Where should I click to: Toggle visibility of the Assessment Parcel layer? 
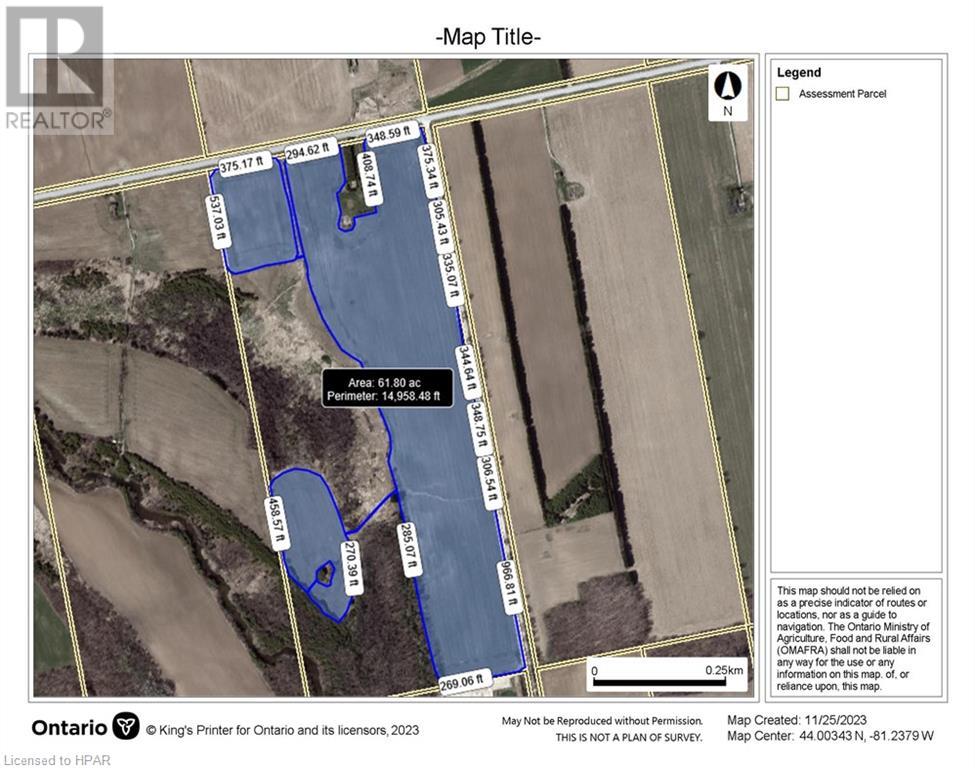pyautogui.click(x=784, y=92)
